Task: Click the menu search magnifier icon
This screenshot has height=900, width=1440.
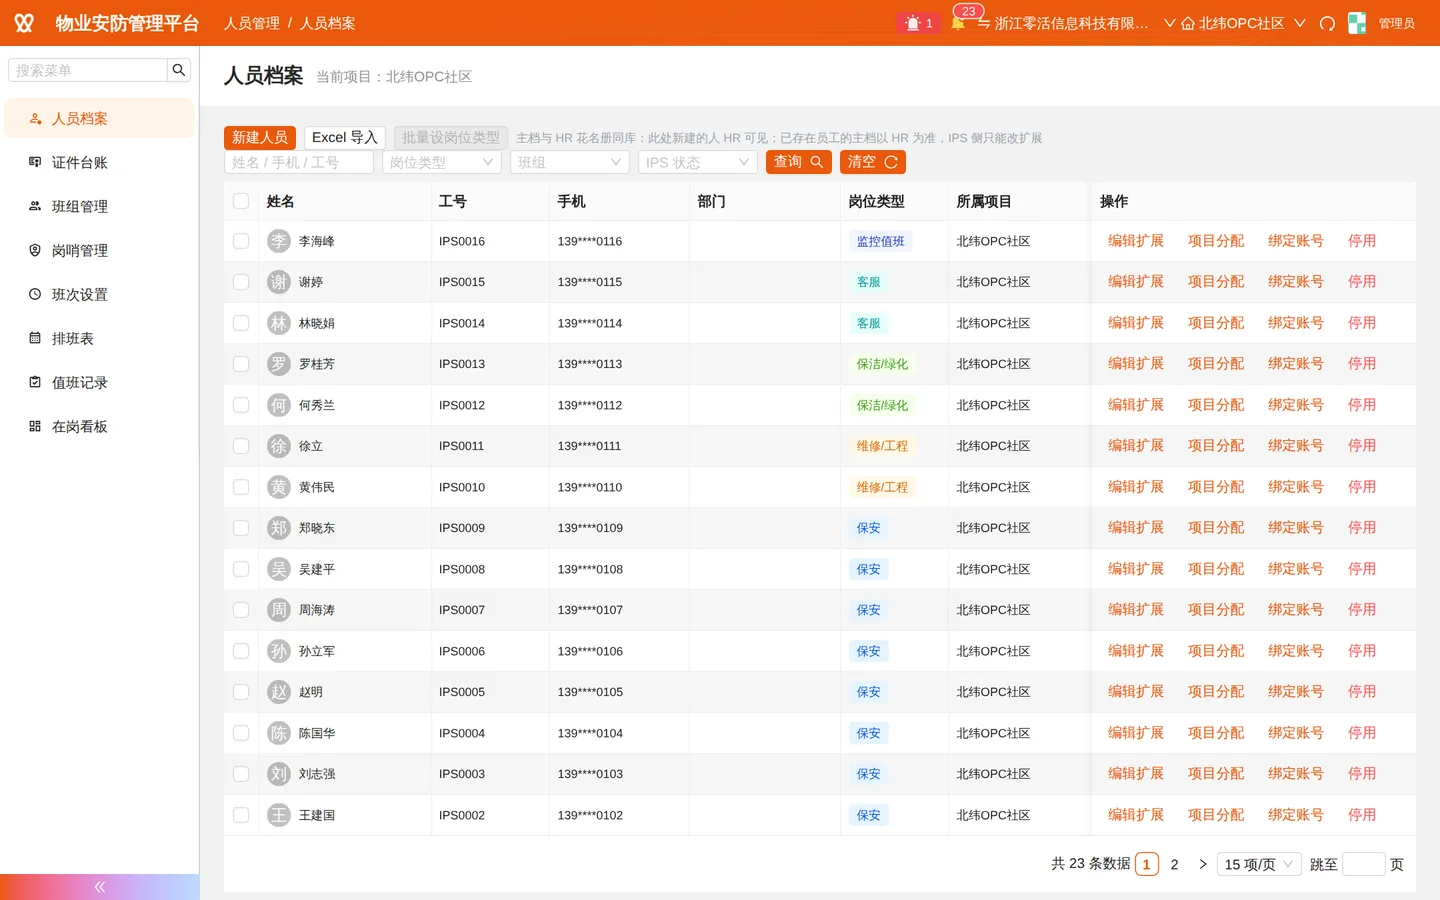Action: [x=179, y=70]
